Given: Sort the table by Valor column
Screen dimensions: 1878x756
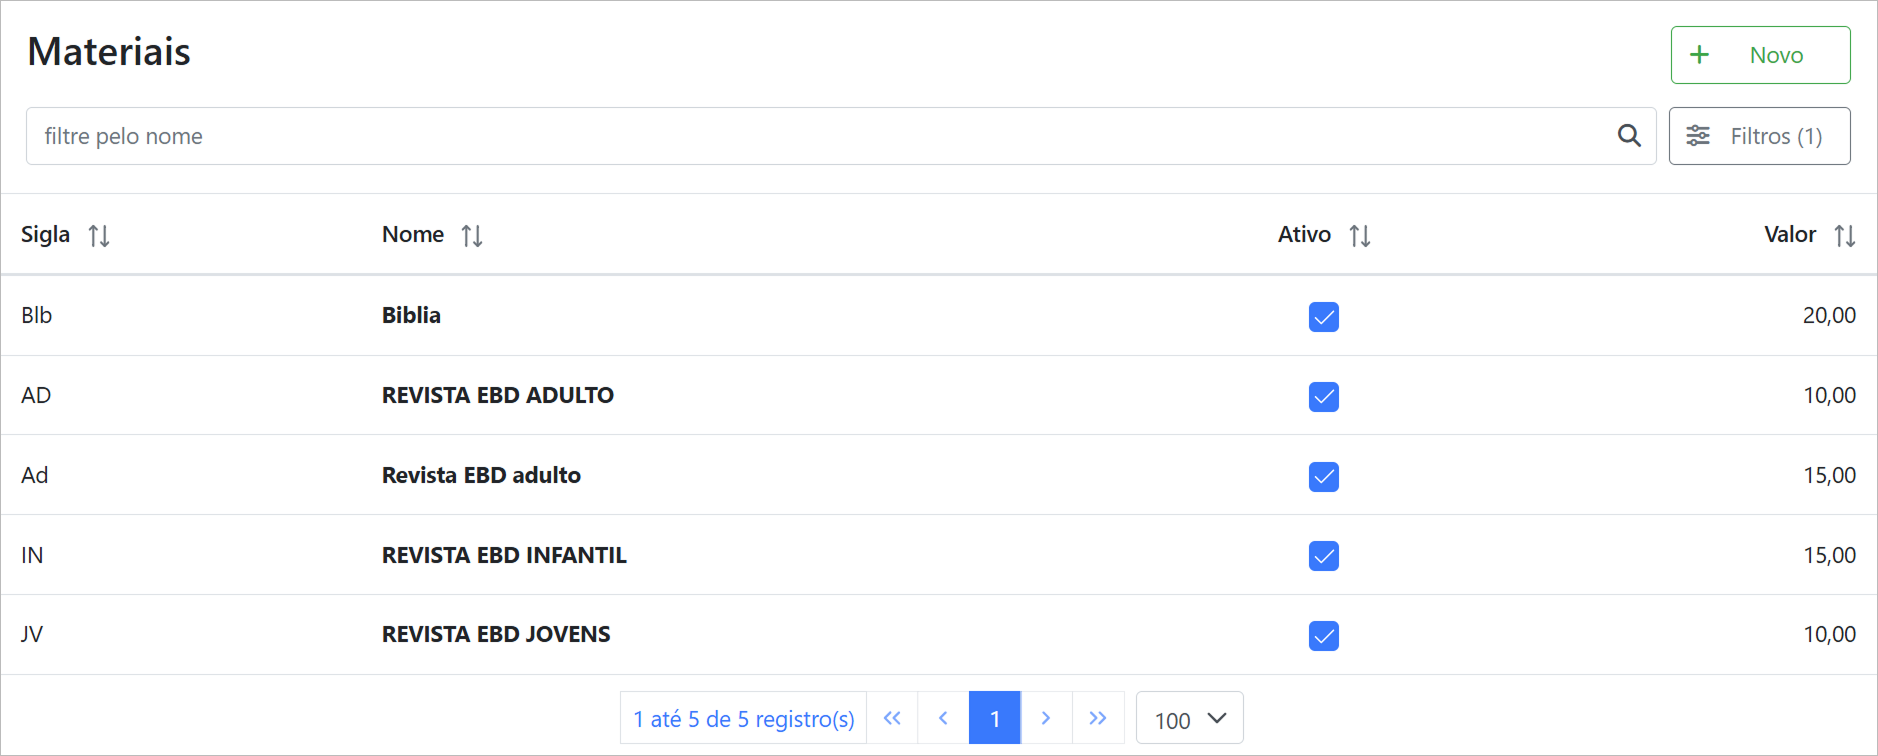Looking at the screenshot, I should [1844, 236].
